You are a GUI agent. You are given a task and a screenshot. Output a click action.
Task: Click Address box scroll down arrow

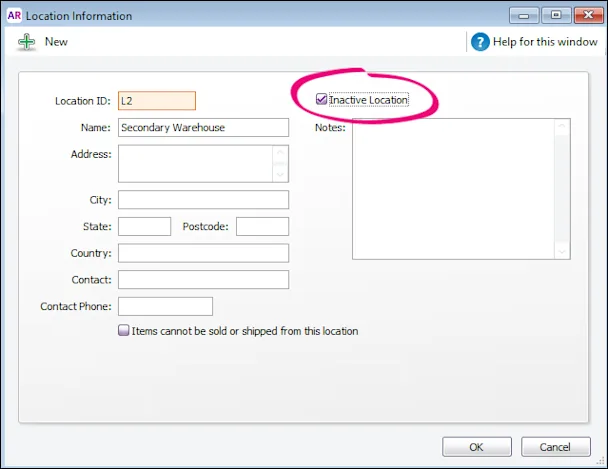(280, 175)
